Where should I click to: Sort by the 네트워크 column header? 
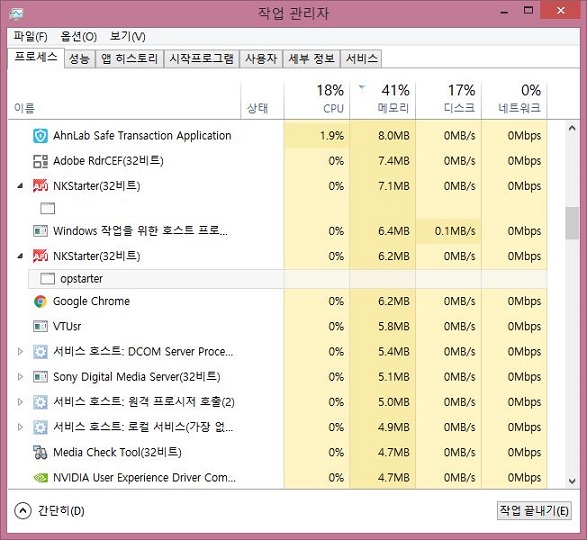pos(514,100)
